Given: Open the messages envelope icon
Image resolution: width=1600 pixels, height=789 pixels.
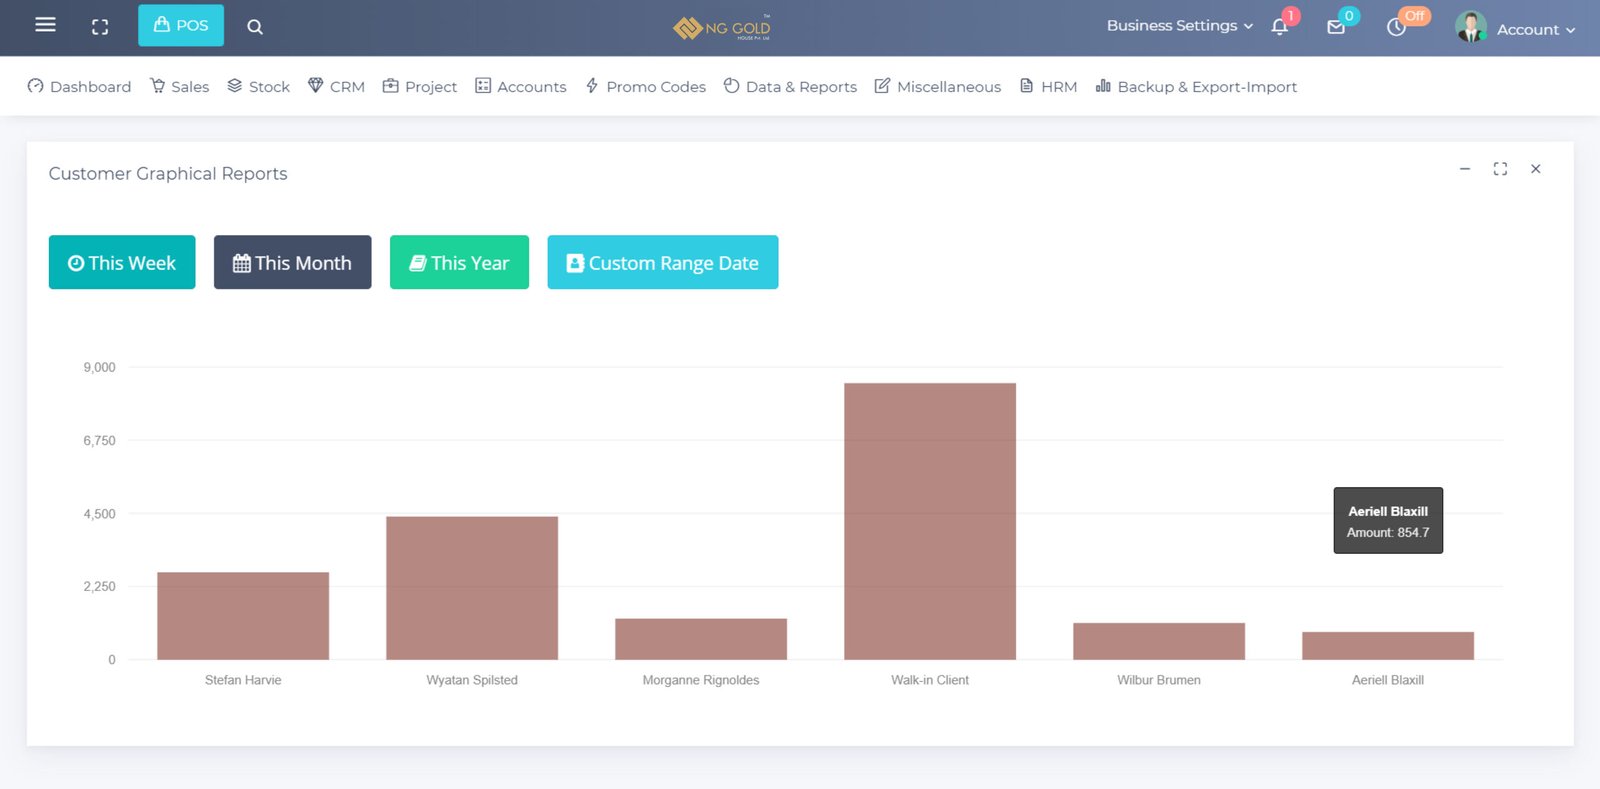Looking at the screenshot, I should 1336,27.
